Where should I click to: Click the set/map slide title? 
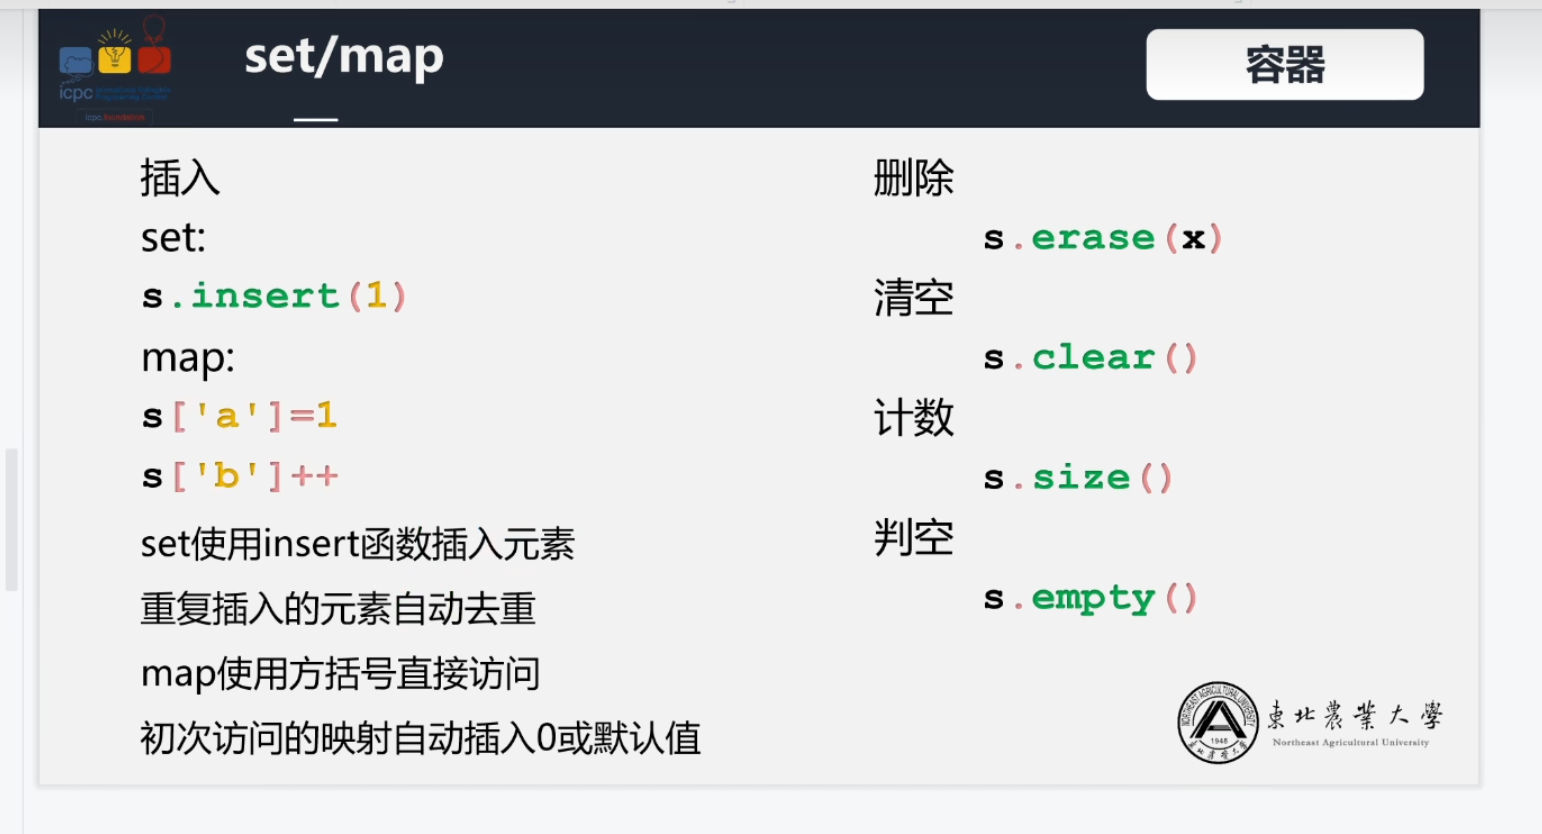point(344,57)
